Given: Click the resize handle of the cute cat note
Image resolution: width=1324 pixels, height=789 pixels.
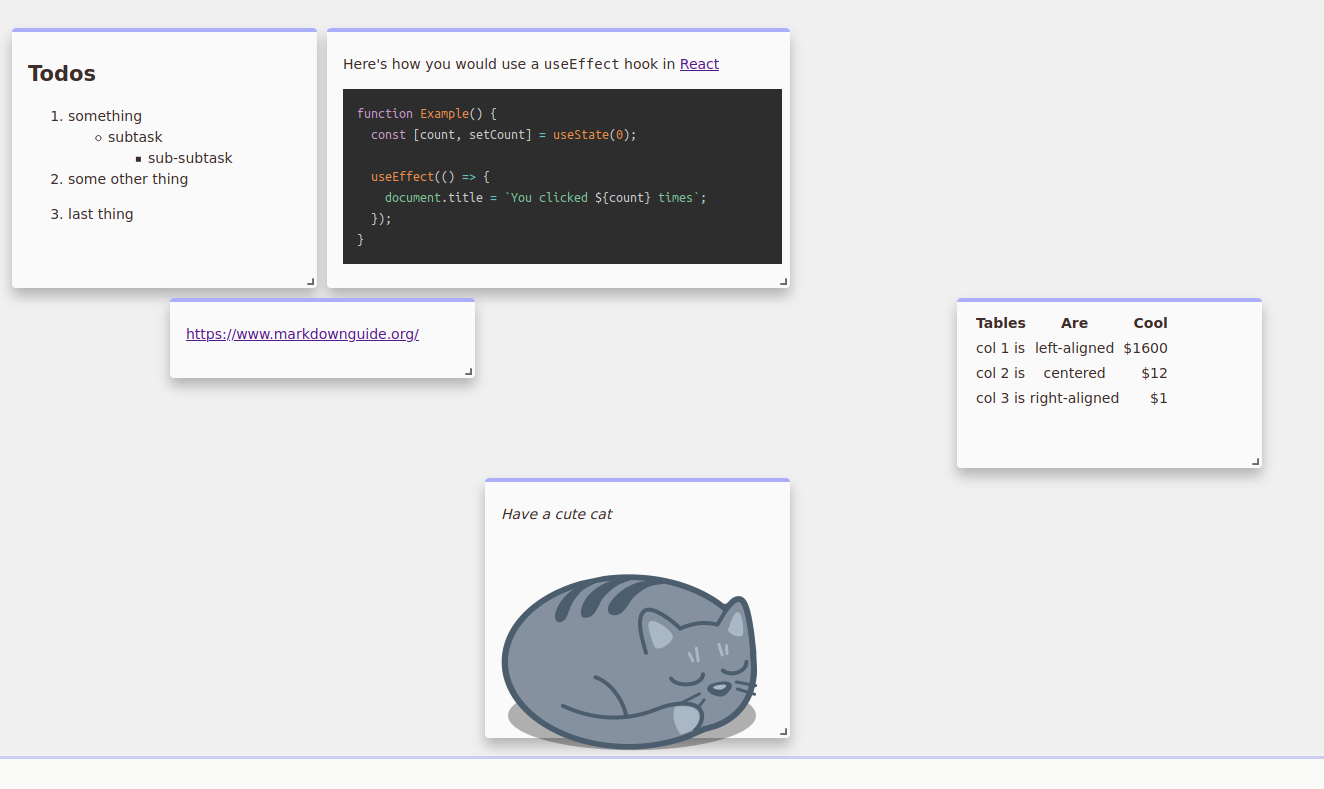Looking at the screenshot, I should point(784,732).
